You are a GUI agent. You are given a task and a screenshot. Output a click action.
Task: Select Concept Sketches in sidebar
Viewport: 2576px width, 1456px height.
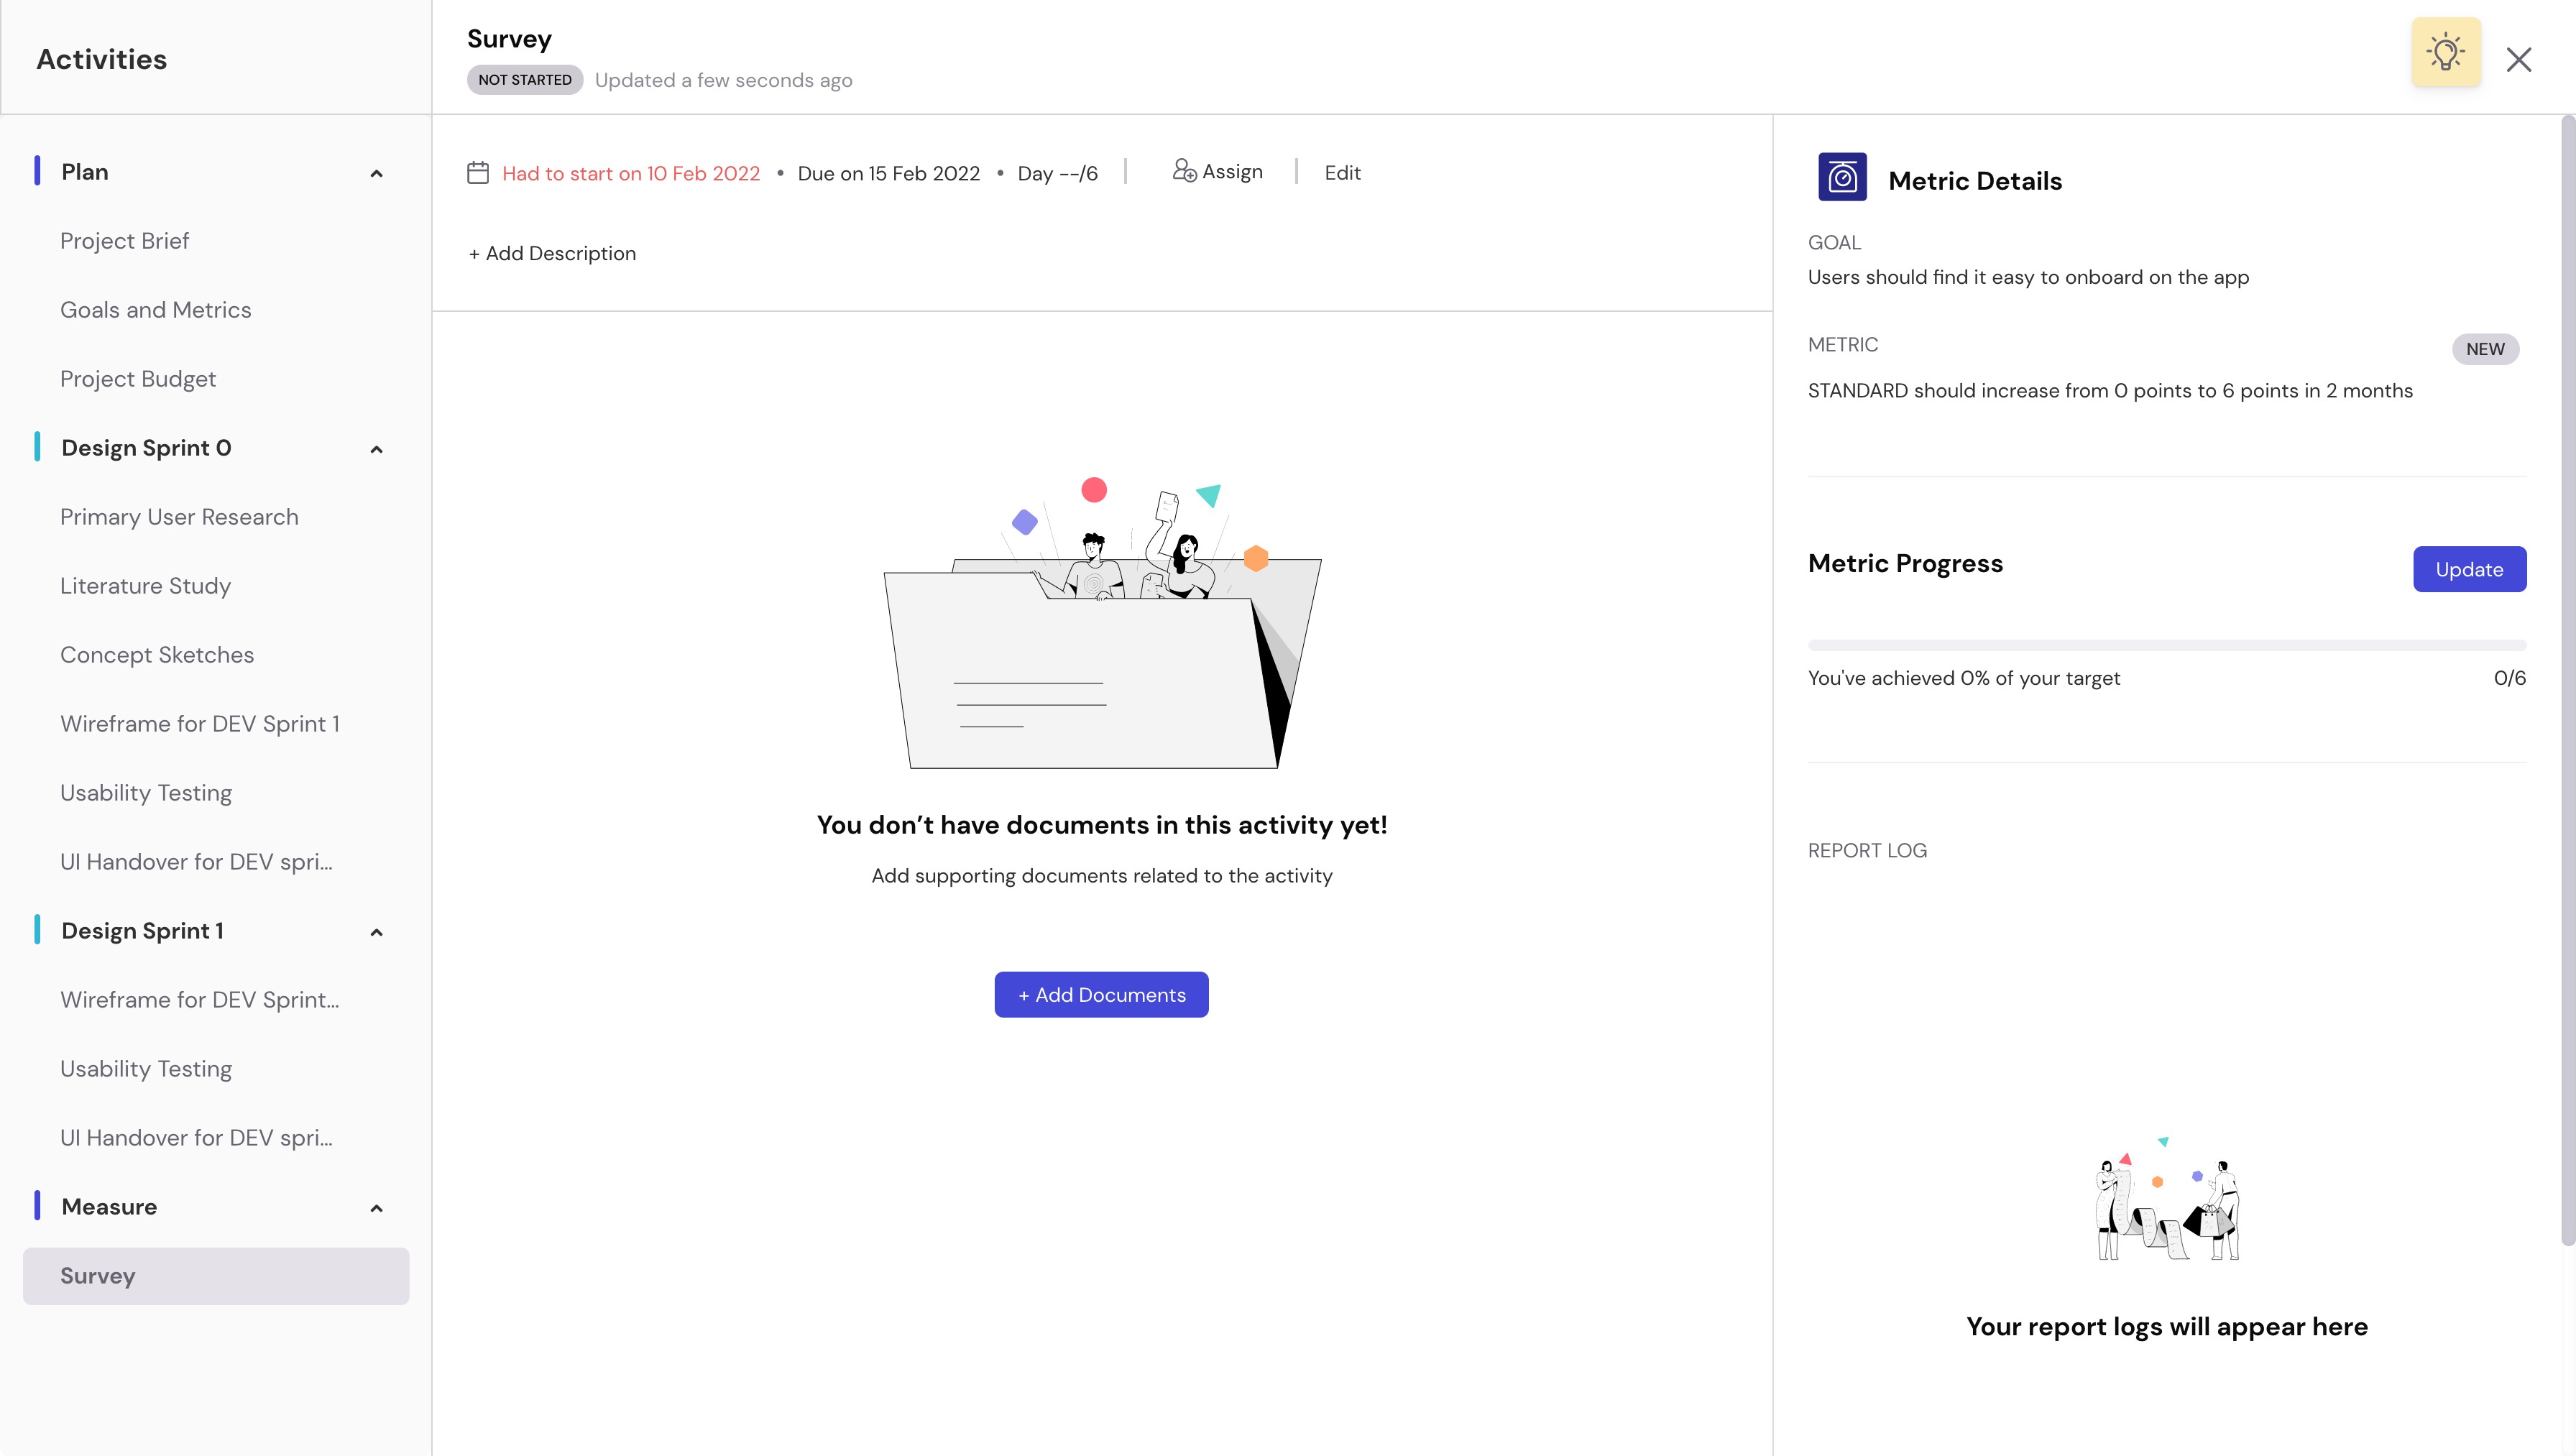click(x=157, y=655)
